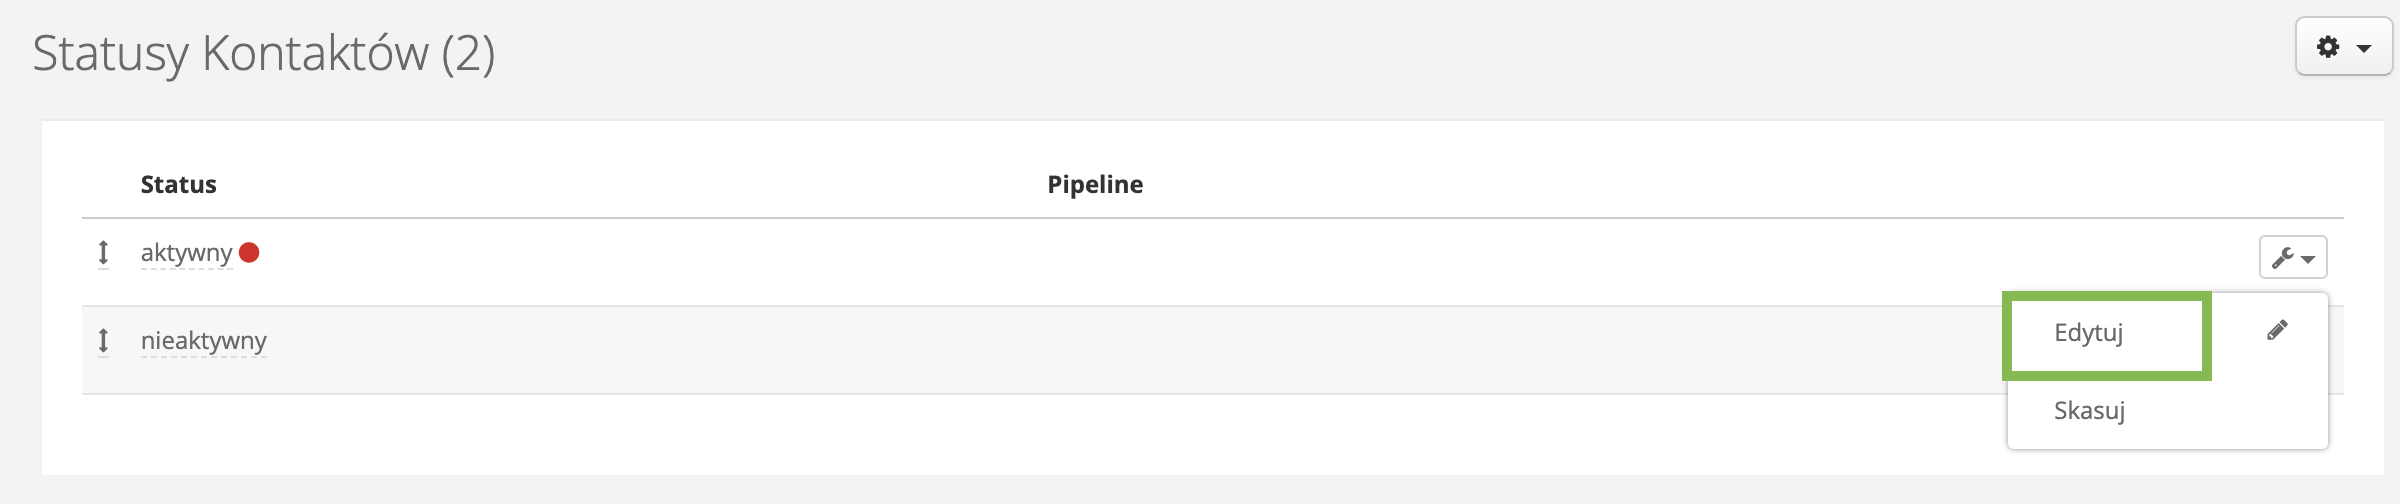Click the red dot next to aktywny
The height and width of the screenshot is (504, 2400).
tap(249, 252)
